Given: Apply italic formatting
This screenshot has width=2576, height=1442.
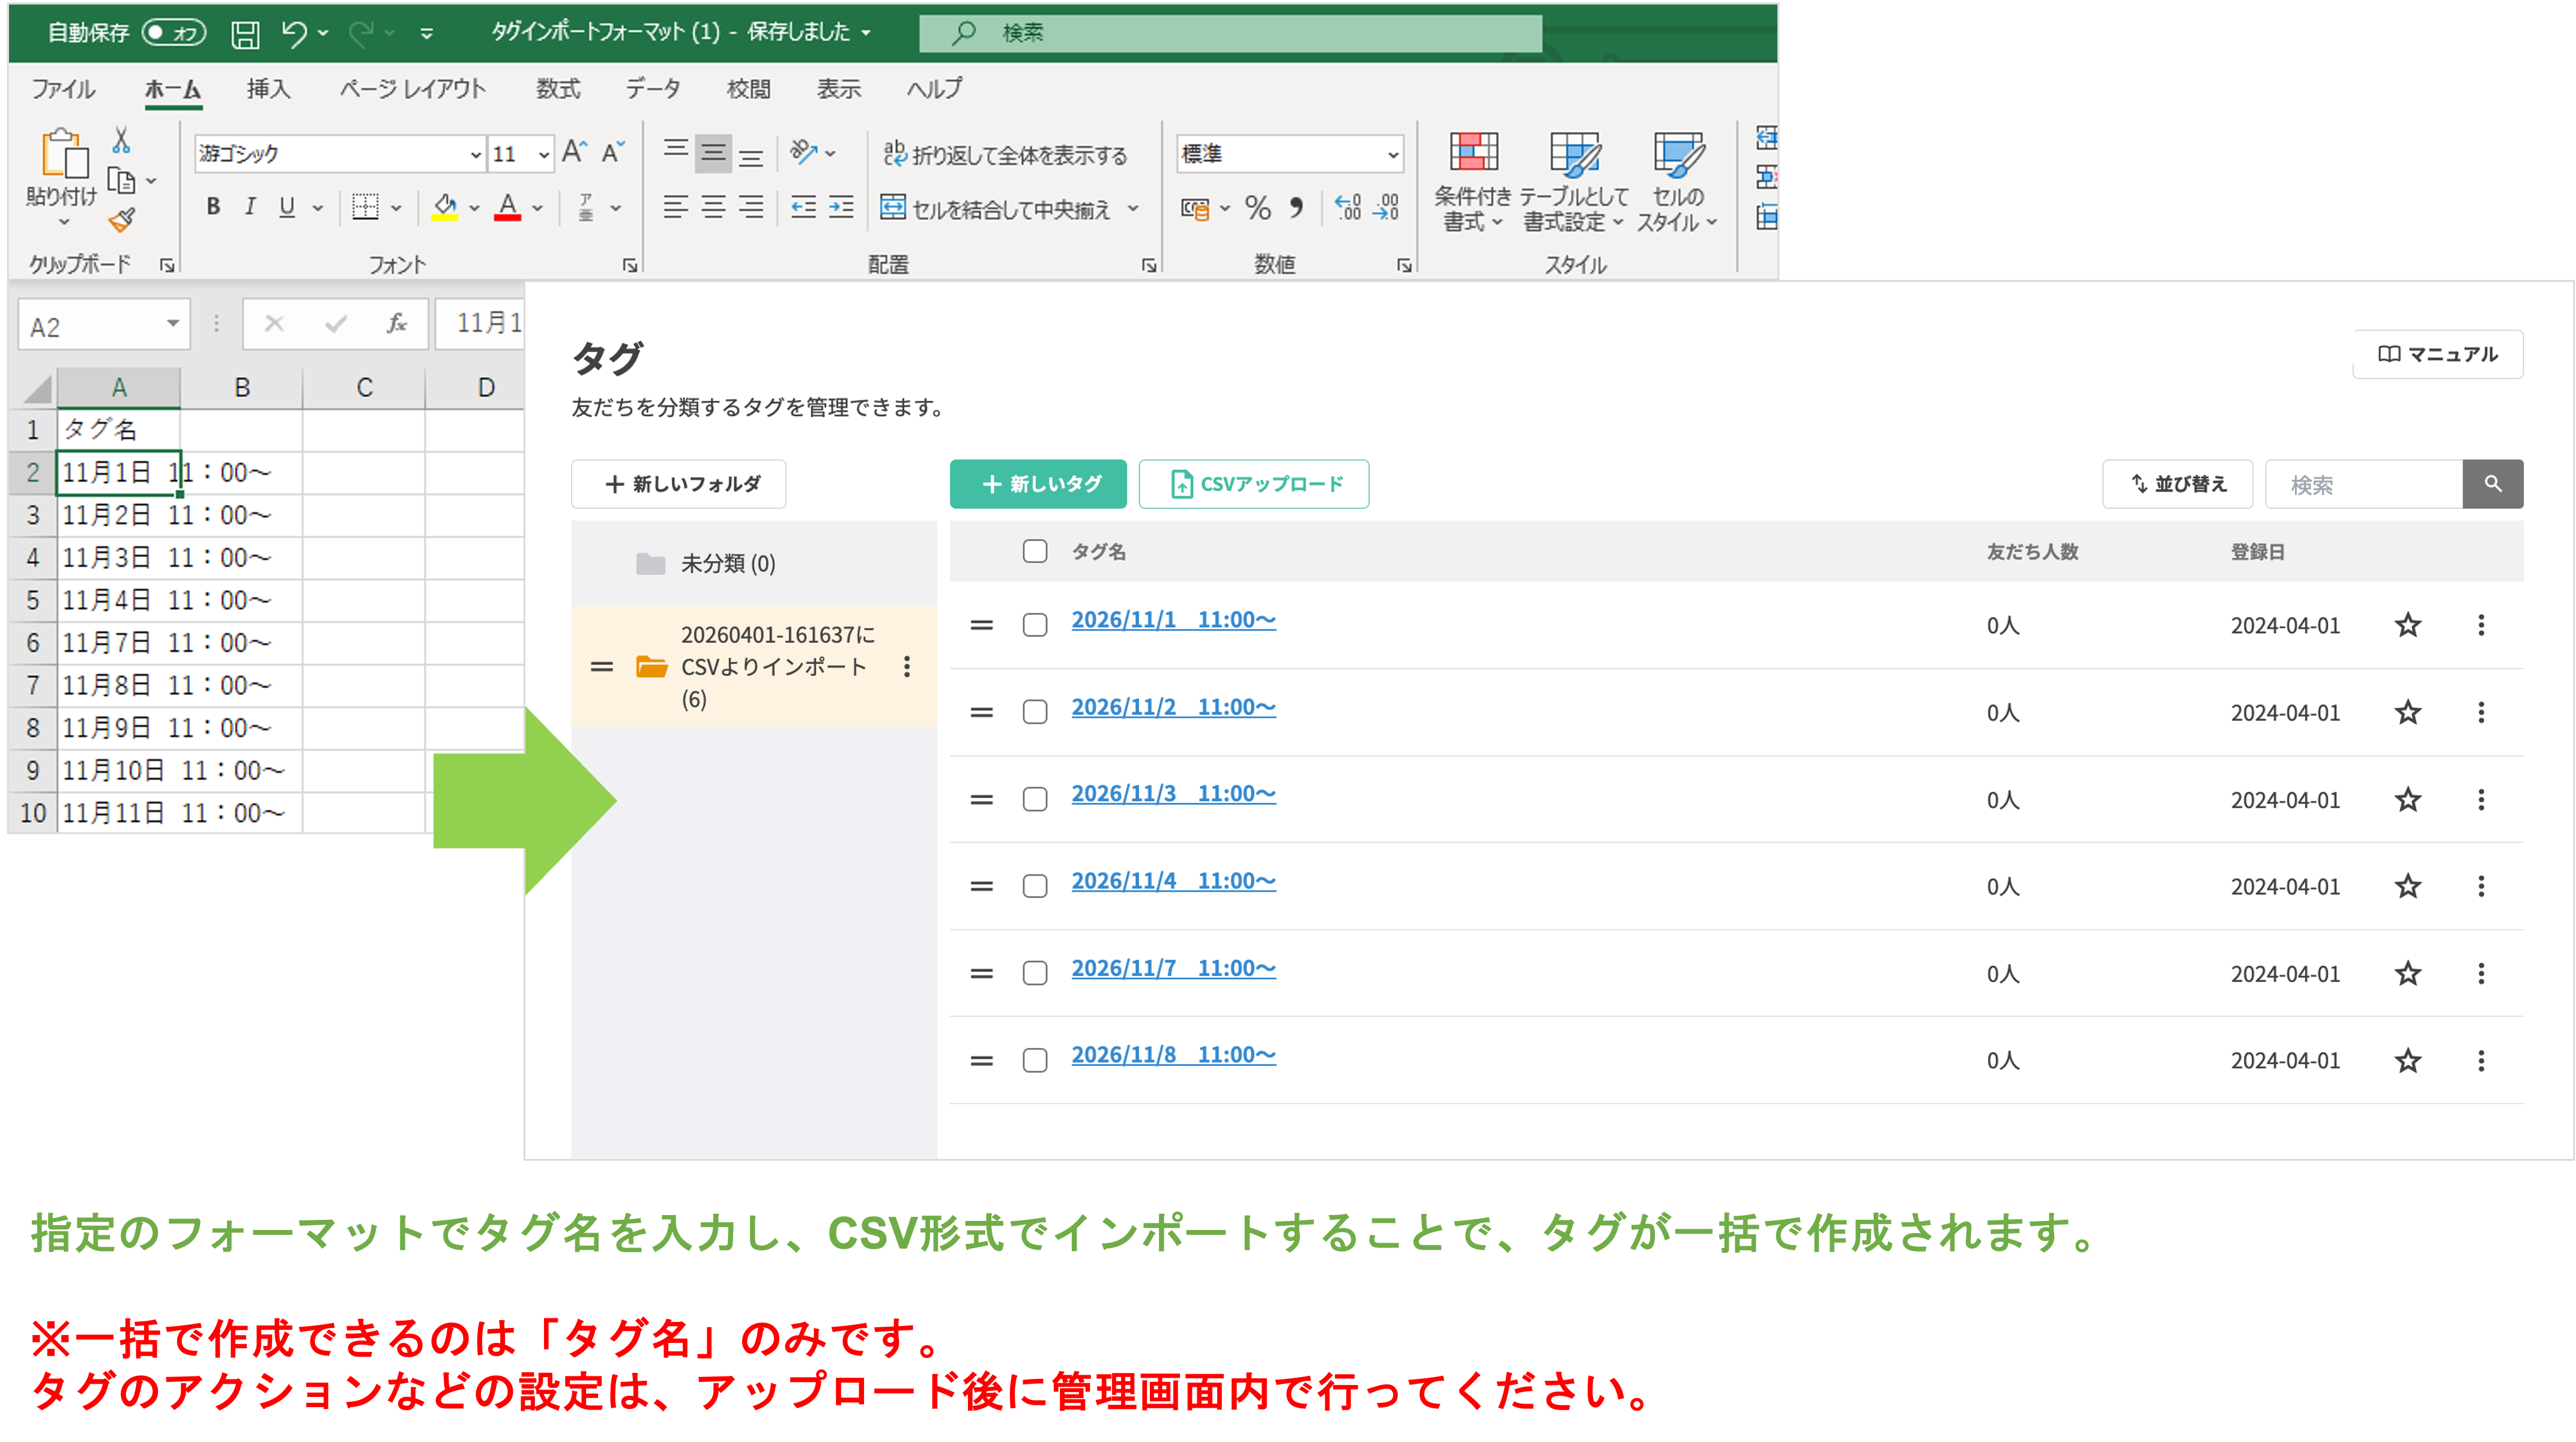Looking at the screenshot, I should point(249,207).
